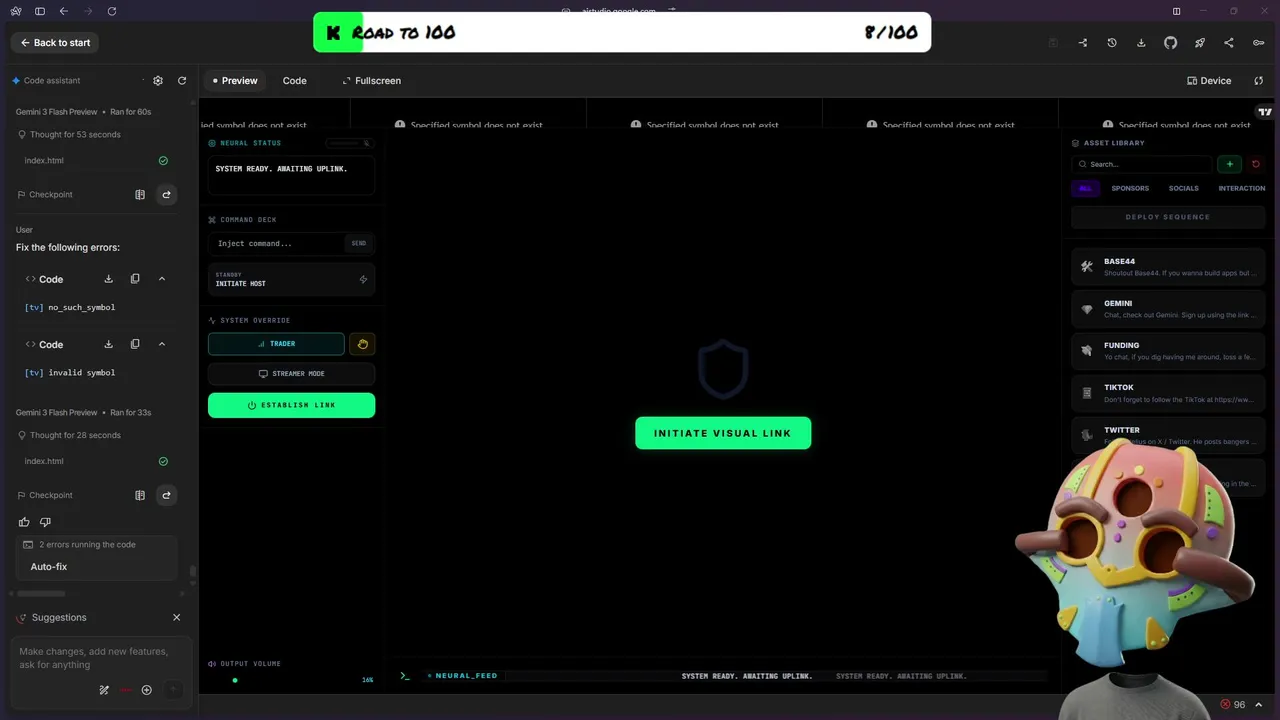Click the branch icon beside history
Image resolution: width=1280 pixels, height=720 pixels.
(1082, 42)
